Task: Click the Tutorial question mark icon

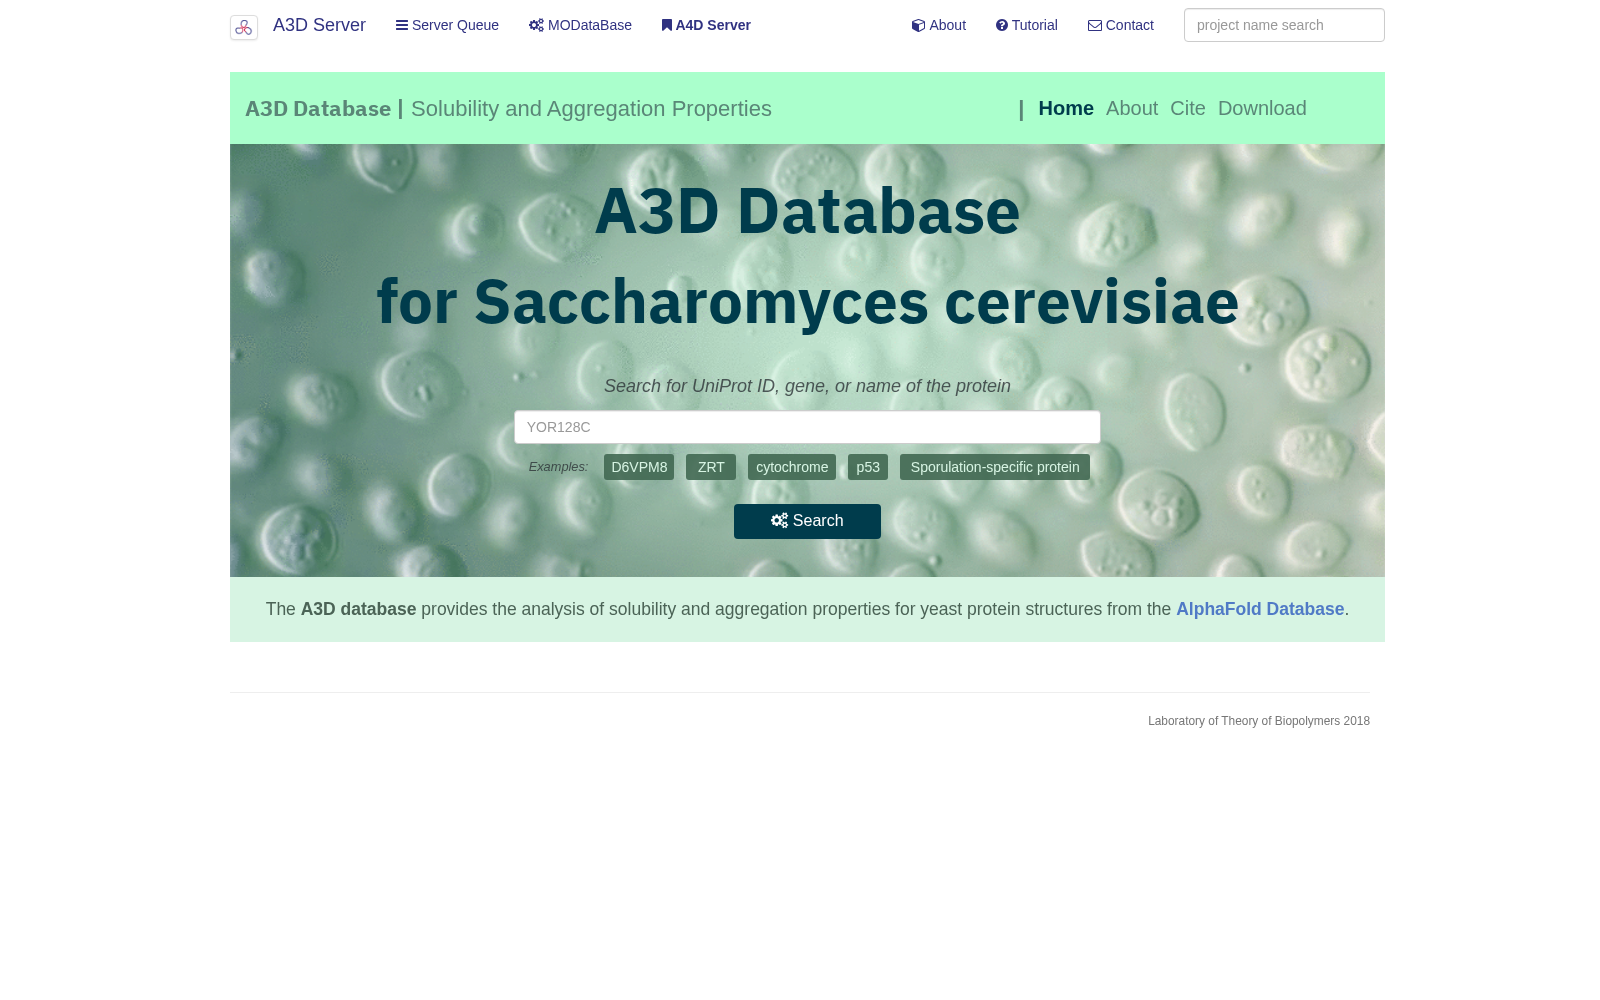Action: pyautogui.click(x=1002, y=25)
